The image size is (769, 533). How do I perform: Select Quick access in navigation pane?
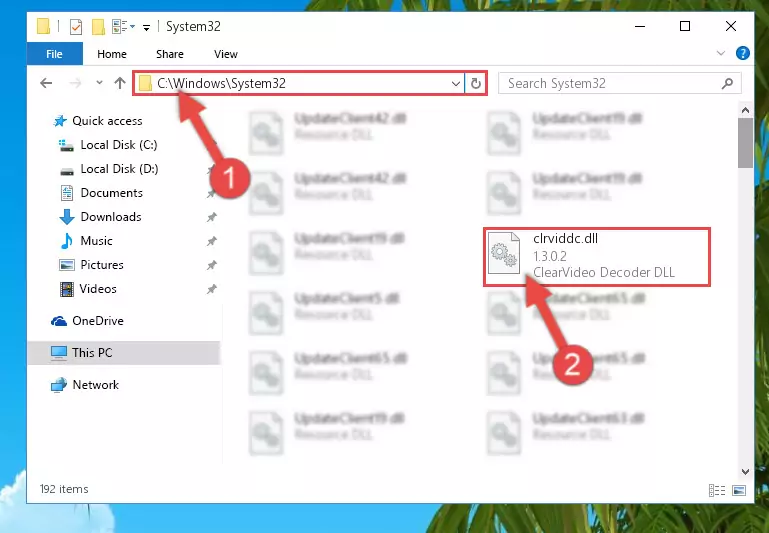[x=107, y=121]
